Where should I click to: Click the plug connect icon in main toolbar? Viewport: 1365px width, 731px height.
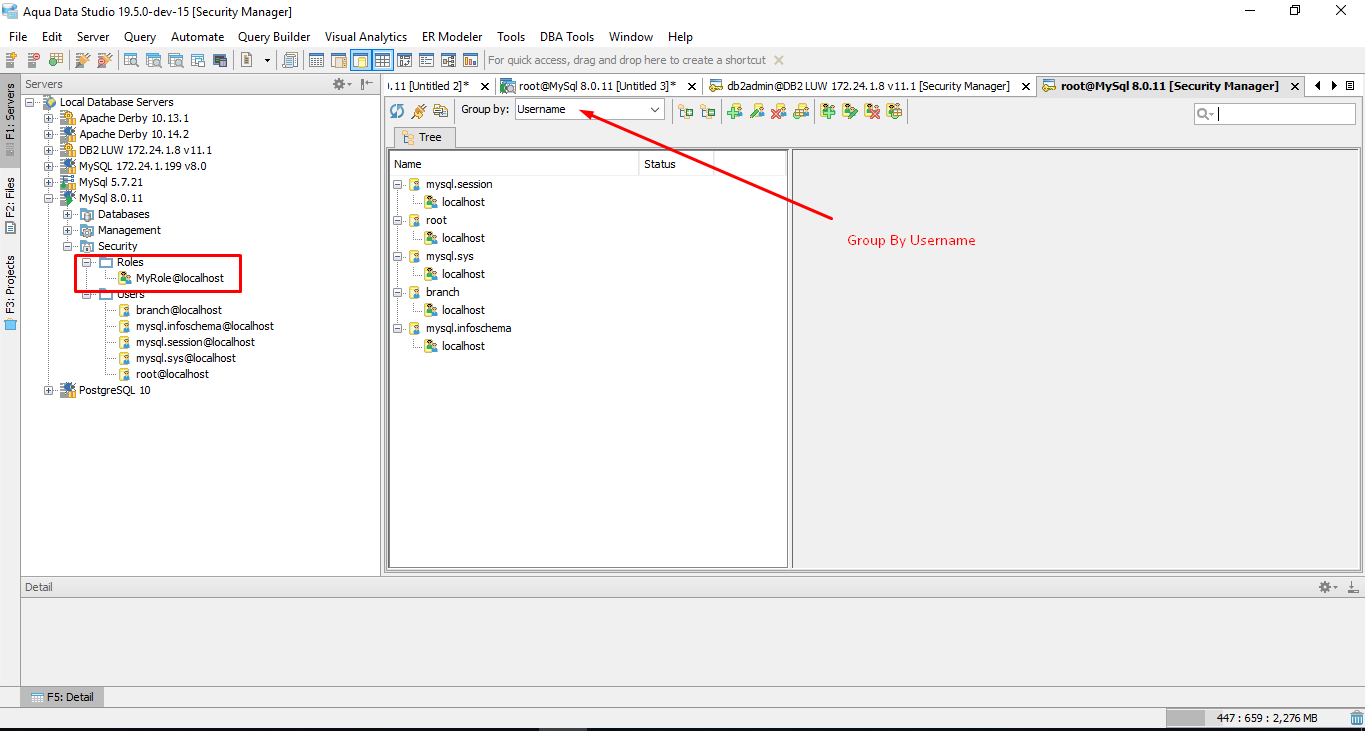(x=82, y=60)
